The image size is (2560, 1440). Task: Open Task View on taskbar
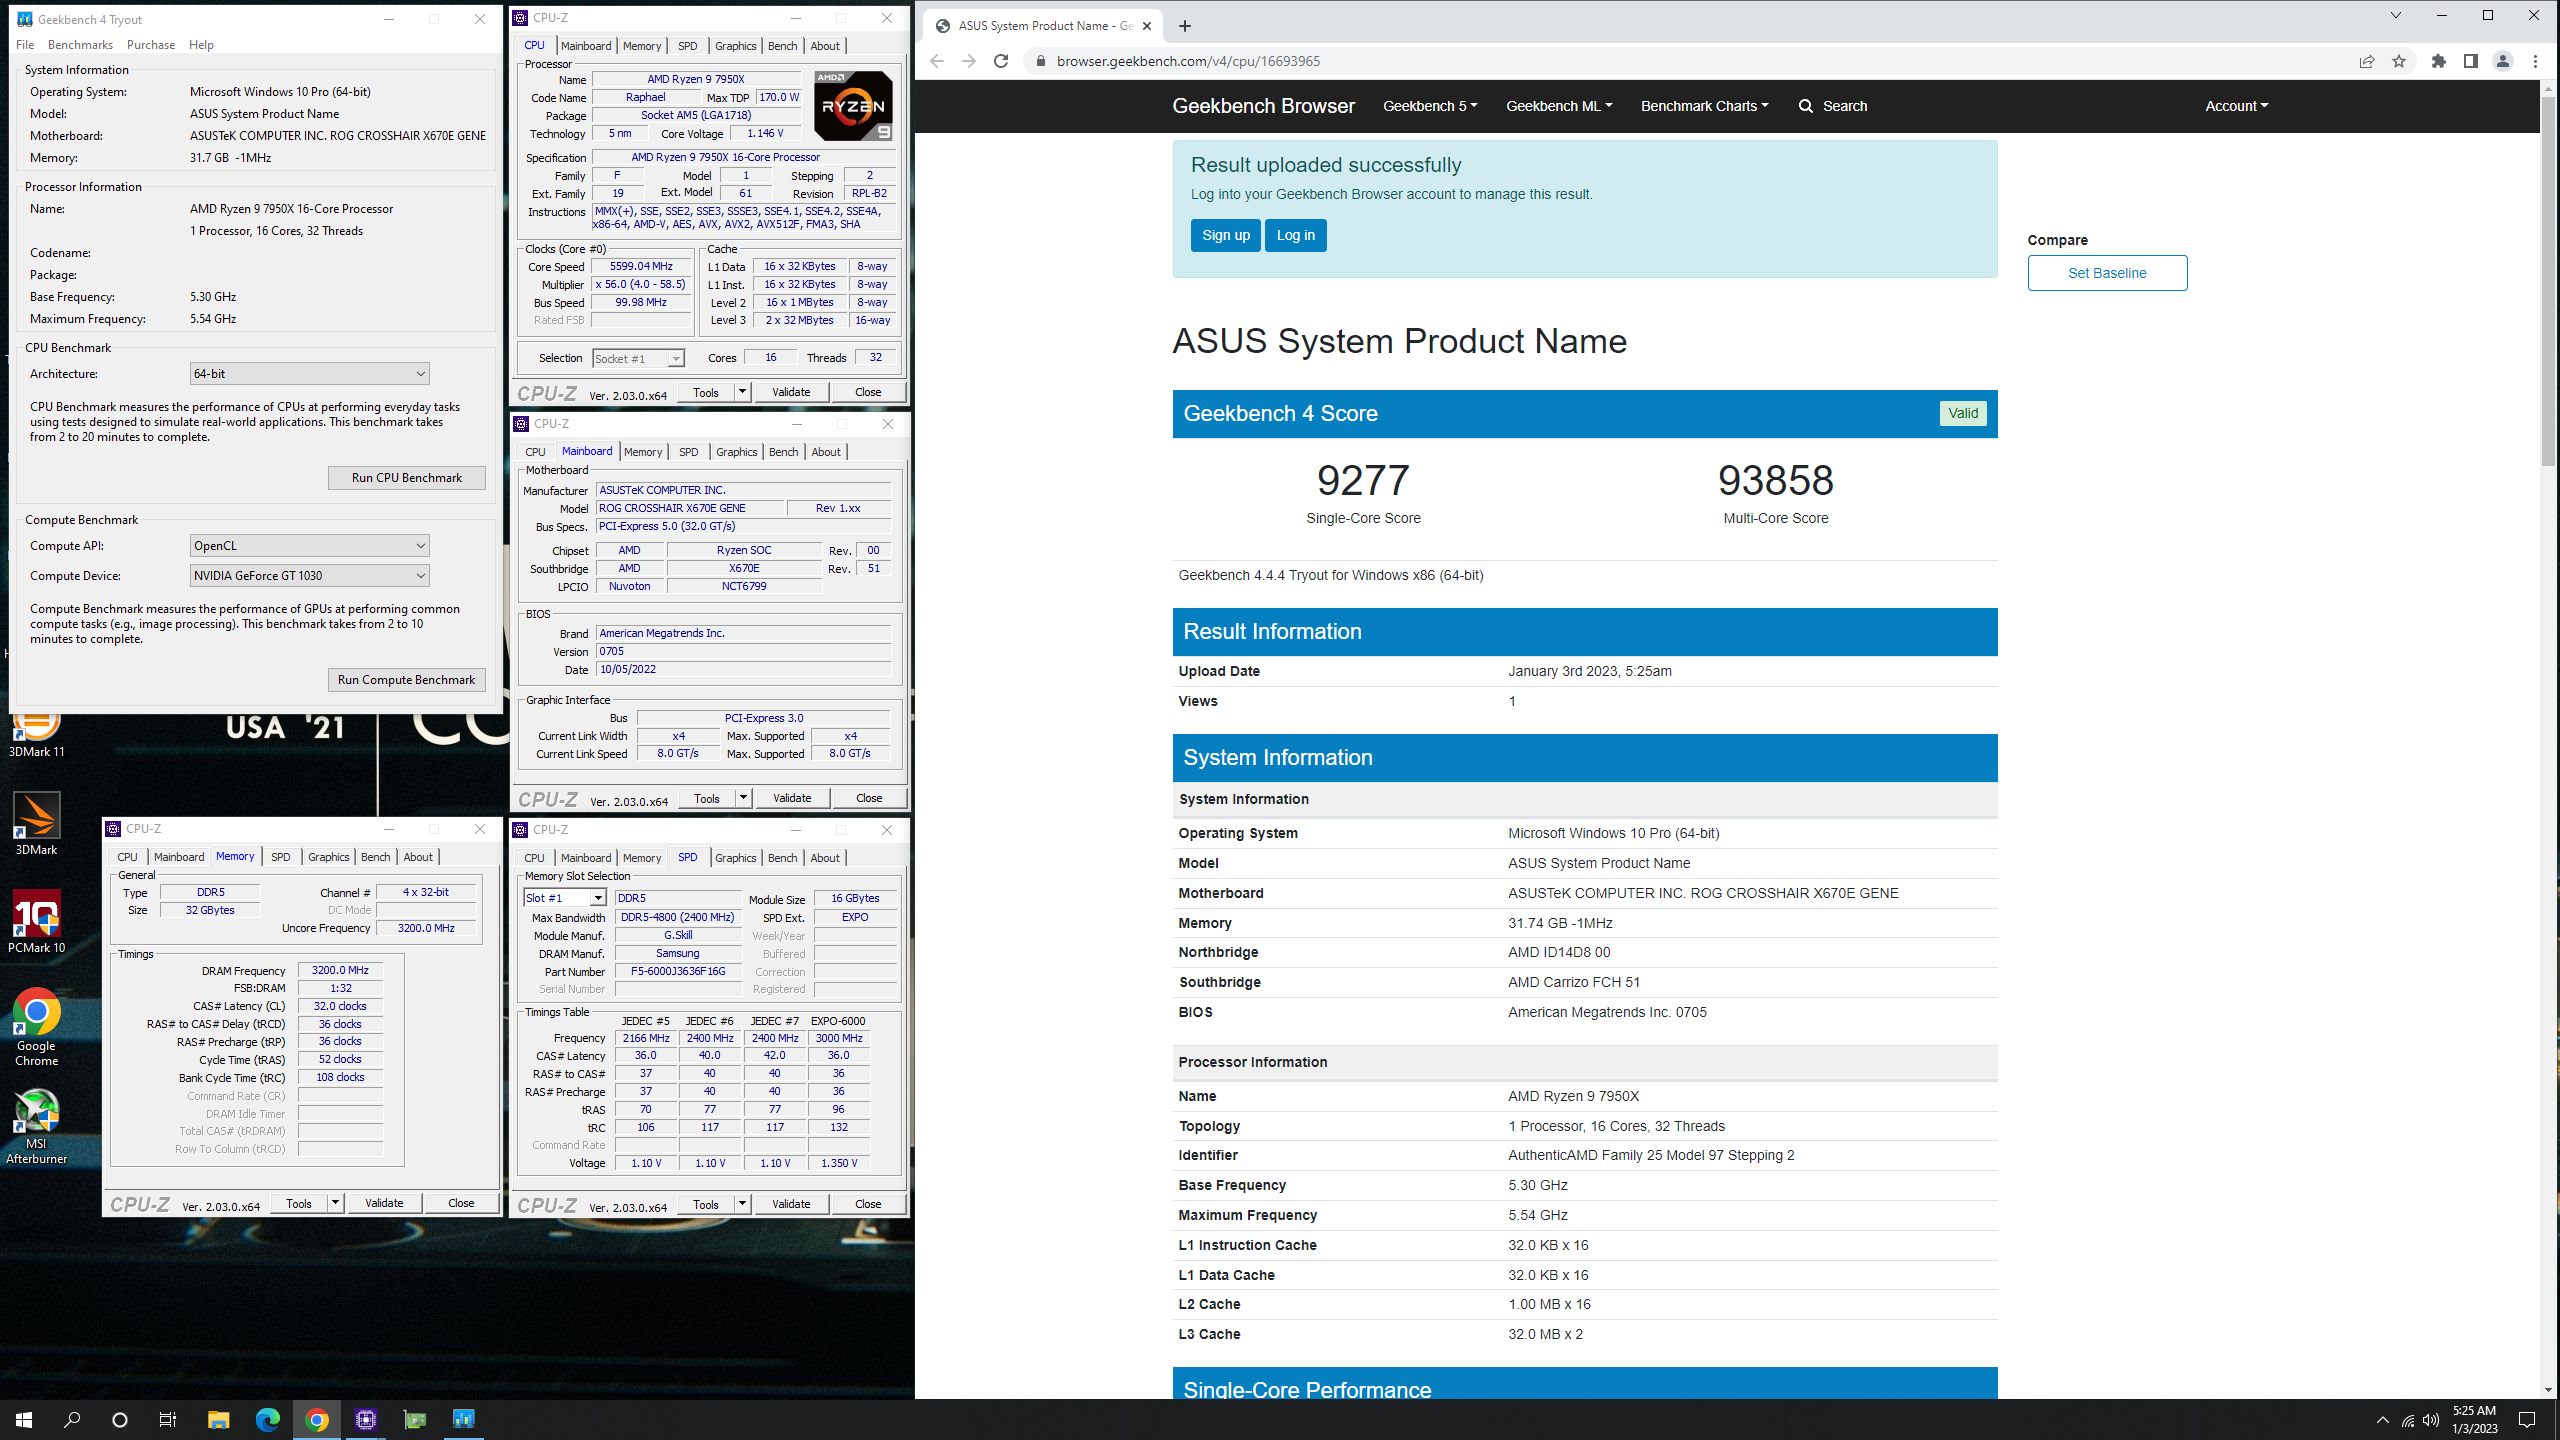(168, 1420)
